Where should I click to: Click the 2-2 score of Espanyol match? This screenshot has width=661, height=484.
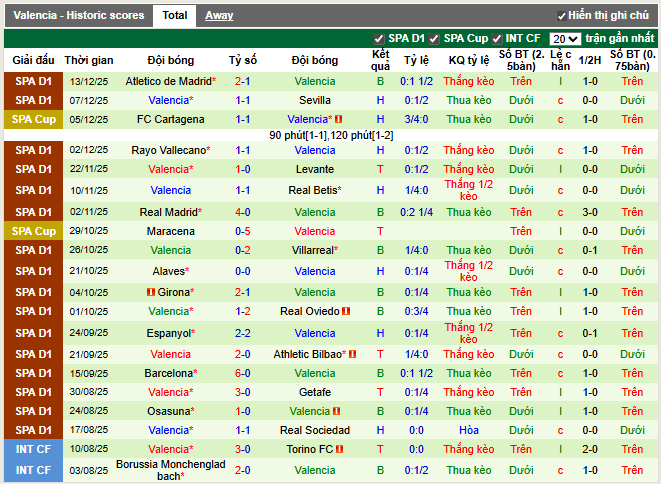tap(242, 333)
